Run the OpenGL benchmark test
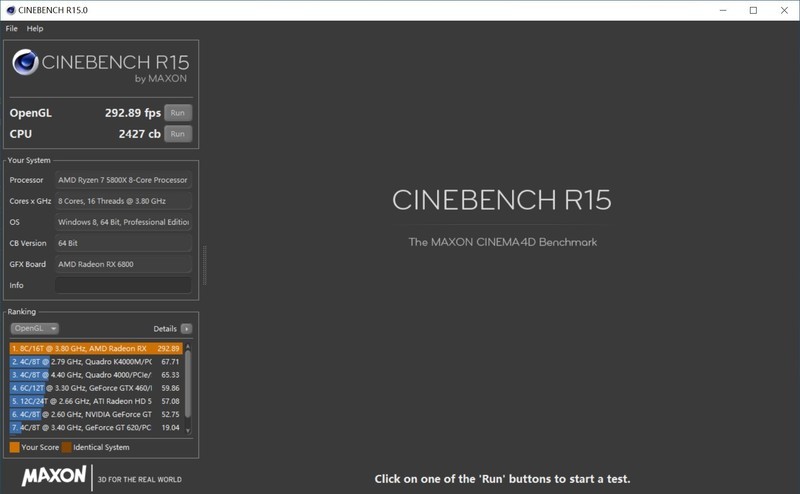Image resolution: width=800 pixels, height=494 pixels. [178, 113]
